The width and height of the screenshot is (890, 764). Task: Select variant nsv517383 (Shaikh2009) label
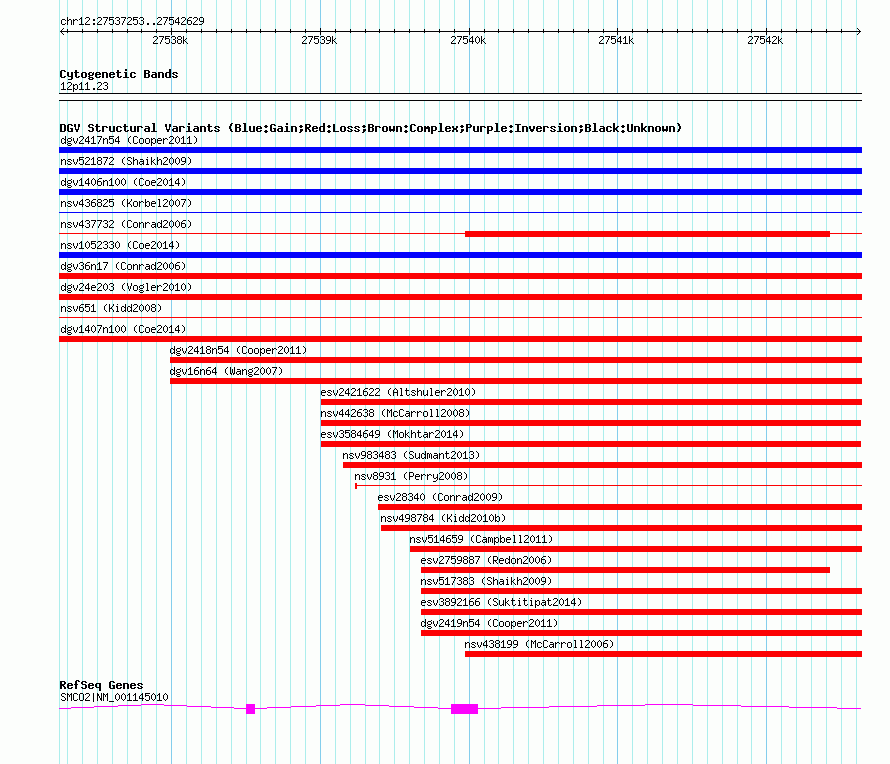(x=486, y=581)
